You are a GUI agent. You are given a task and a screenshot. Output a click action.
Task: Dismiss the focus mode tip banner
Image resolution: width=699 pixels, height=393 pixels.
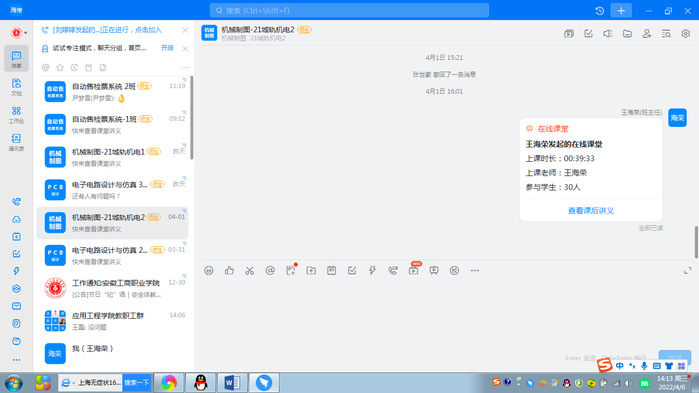(185, 48)
